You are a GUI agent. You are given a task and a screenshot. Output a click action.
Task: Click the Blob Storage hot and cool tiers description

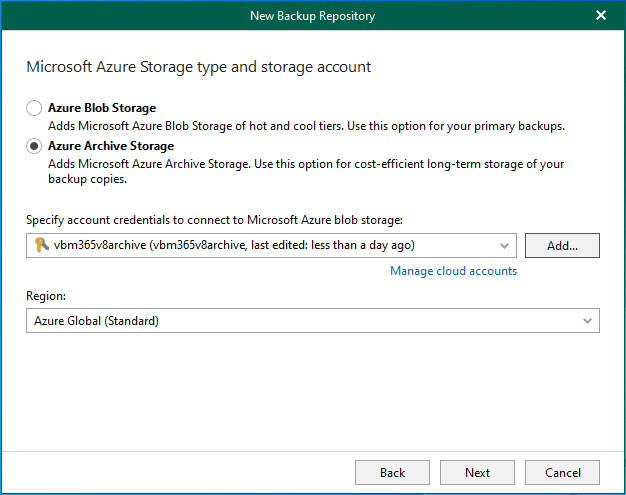[x=307, y=126]
